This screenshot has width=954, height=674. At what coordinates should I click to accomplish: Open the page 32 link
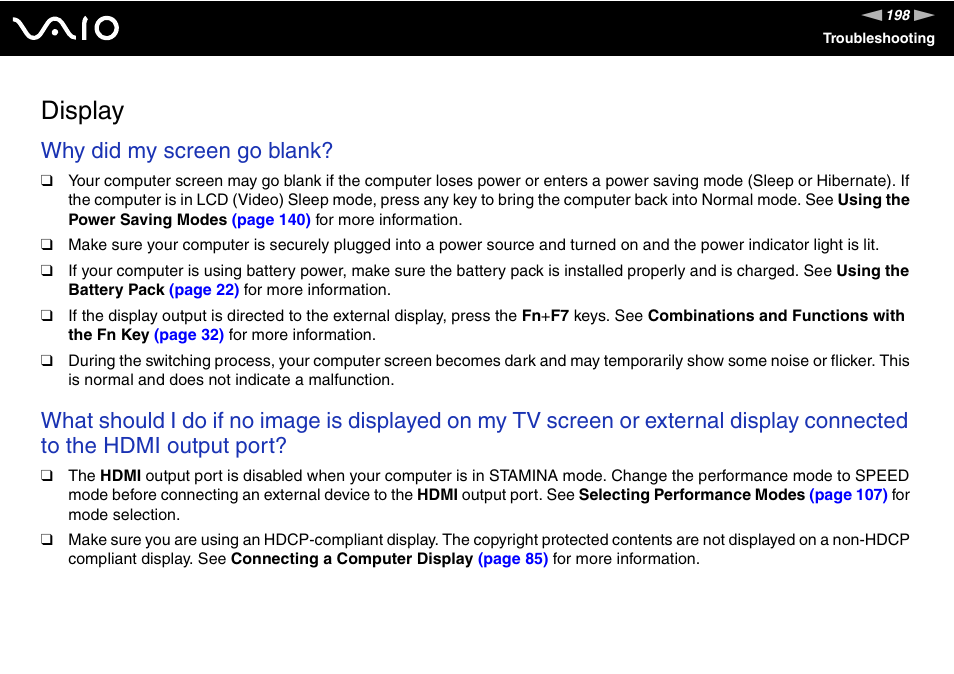click(x=189, y=335)
